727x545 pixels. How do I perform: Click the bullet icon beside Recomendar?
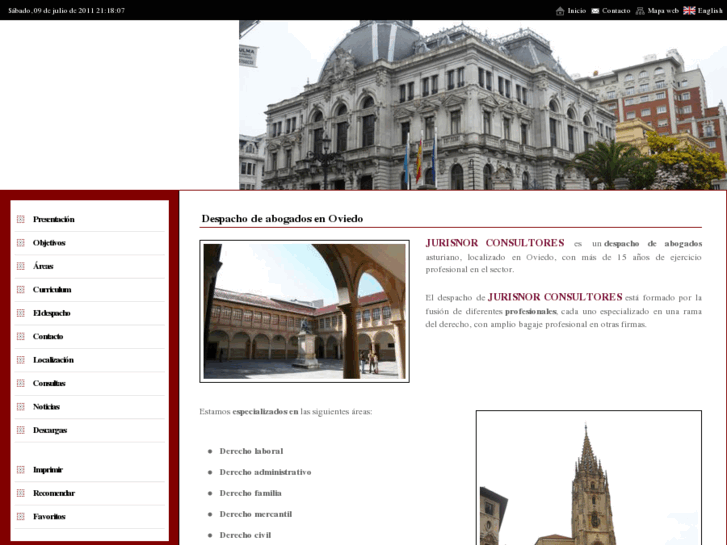[20, 493]
